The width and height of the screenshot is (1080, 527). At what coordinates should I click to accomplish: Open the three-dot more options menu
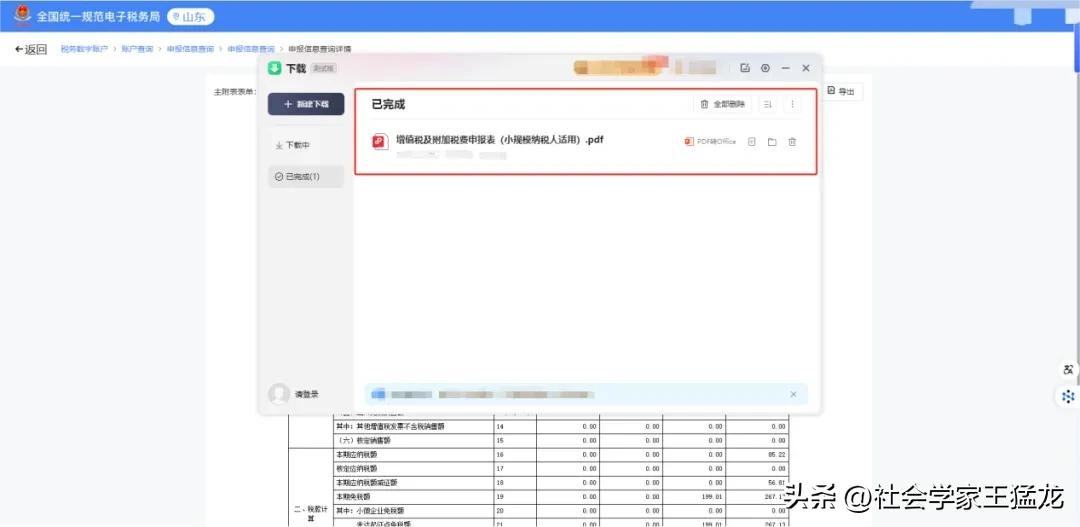(x=793, y=104)
